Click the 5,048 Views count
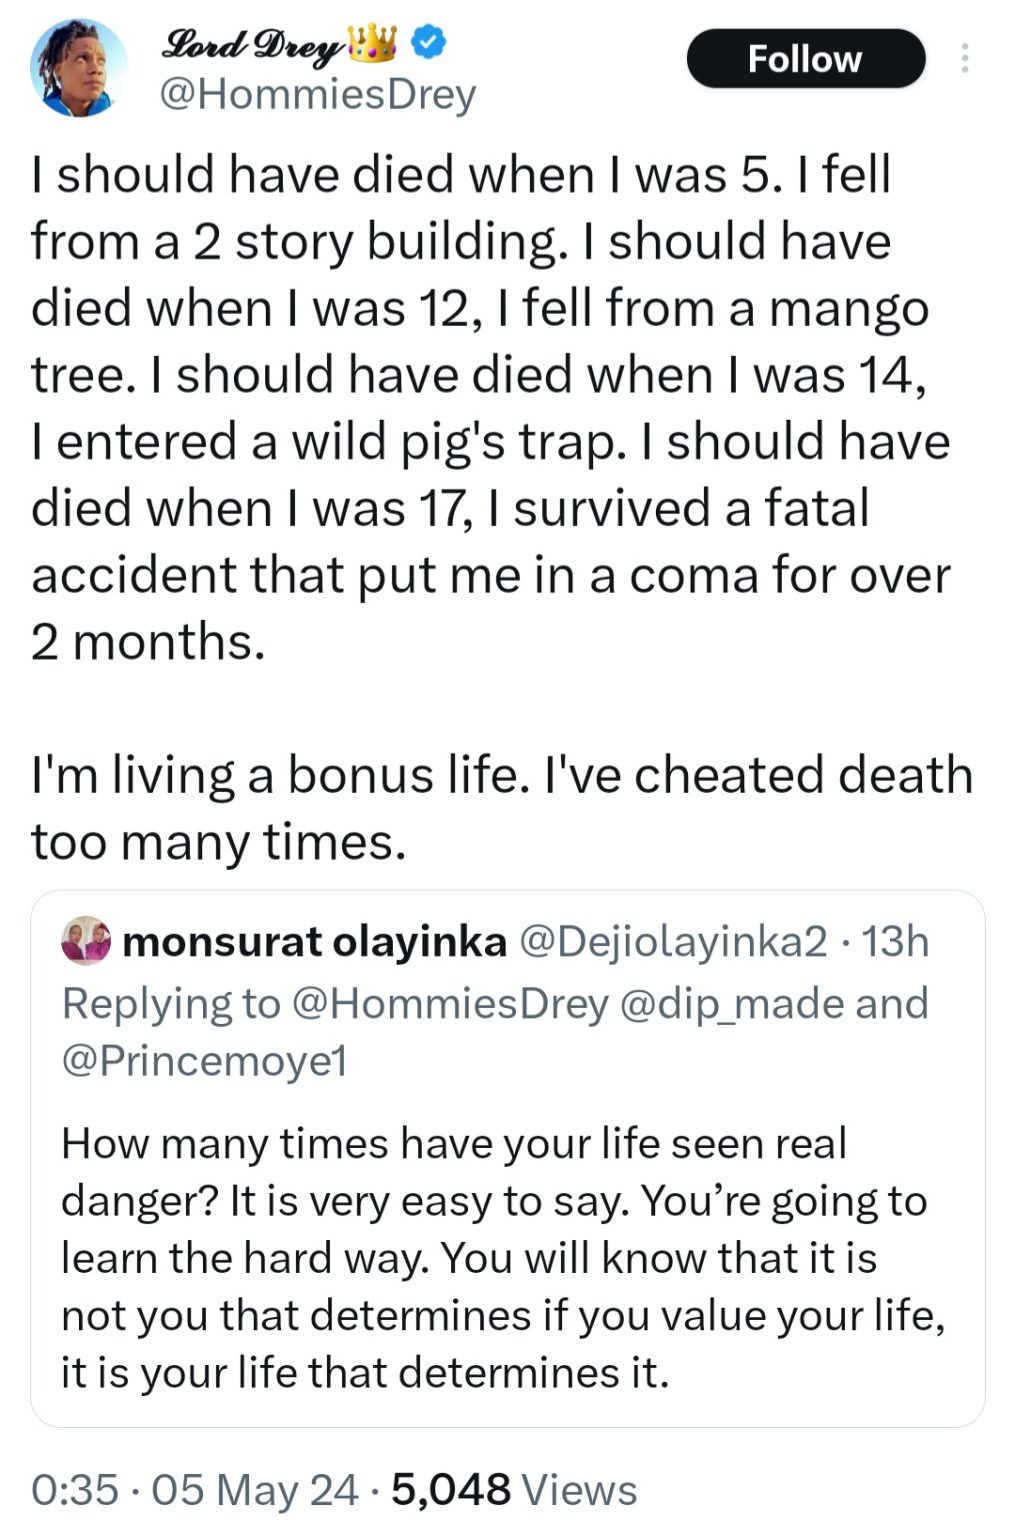This screenshot has height=1536, width=1015. (x=514, y=1490)
